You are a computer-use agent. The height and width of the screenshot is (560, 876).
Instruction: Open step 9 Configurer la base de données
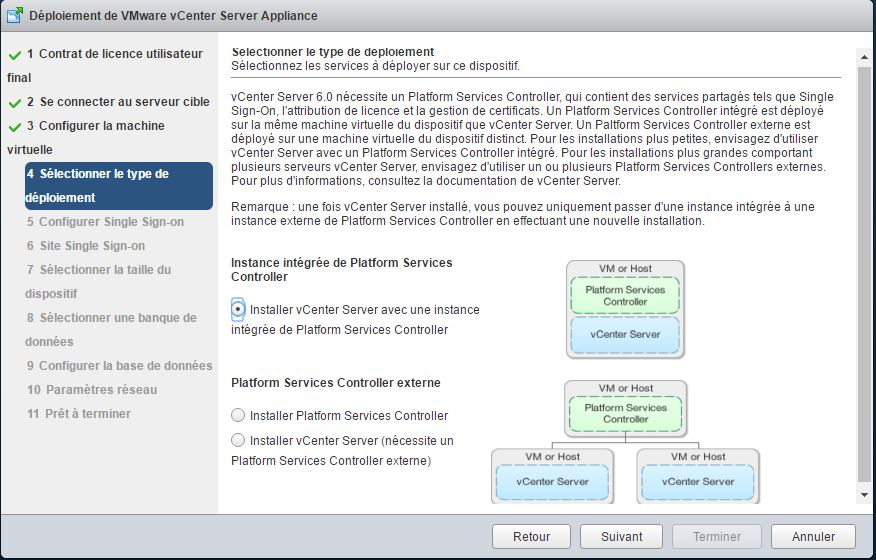[x=120, y=366]
